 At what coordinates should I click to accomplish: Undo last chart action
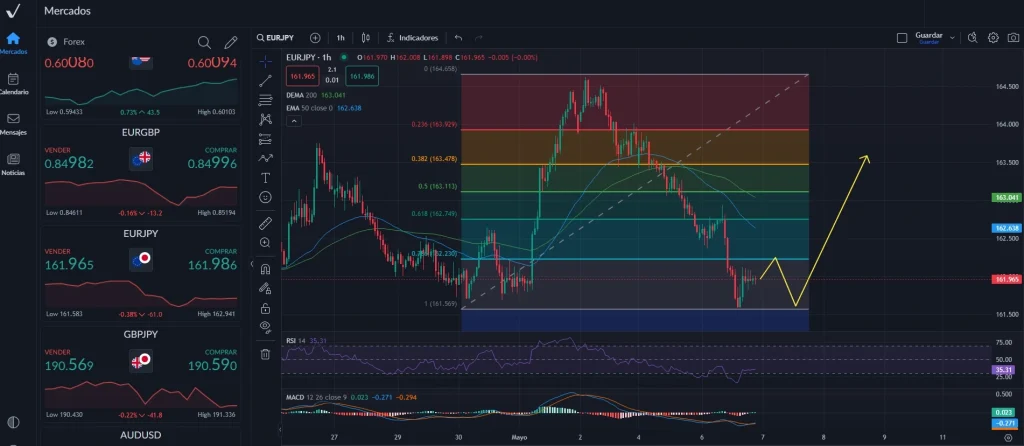pos(458,38)
